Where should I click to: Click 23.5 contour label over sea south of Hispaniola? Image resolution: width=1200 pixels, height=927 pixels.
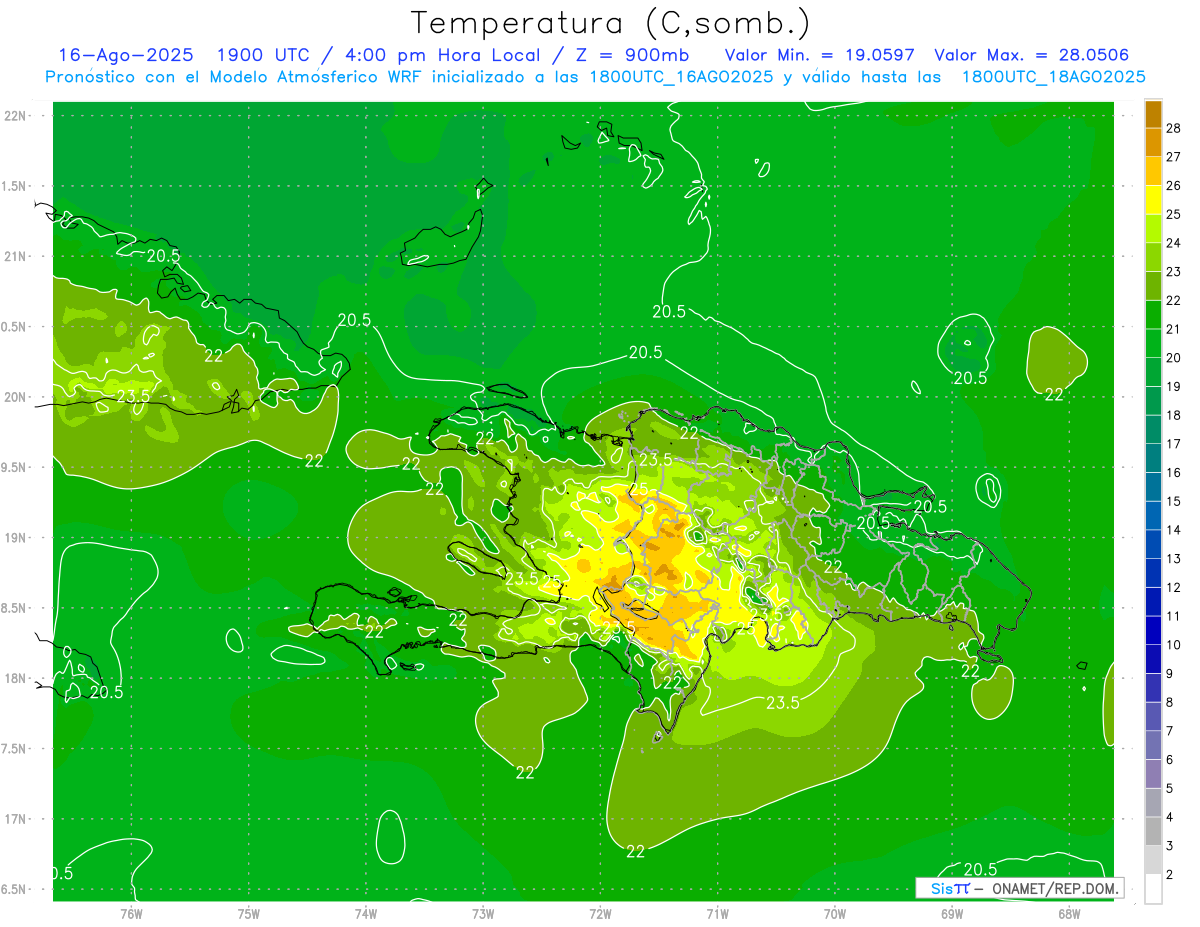click(783, 703)
